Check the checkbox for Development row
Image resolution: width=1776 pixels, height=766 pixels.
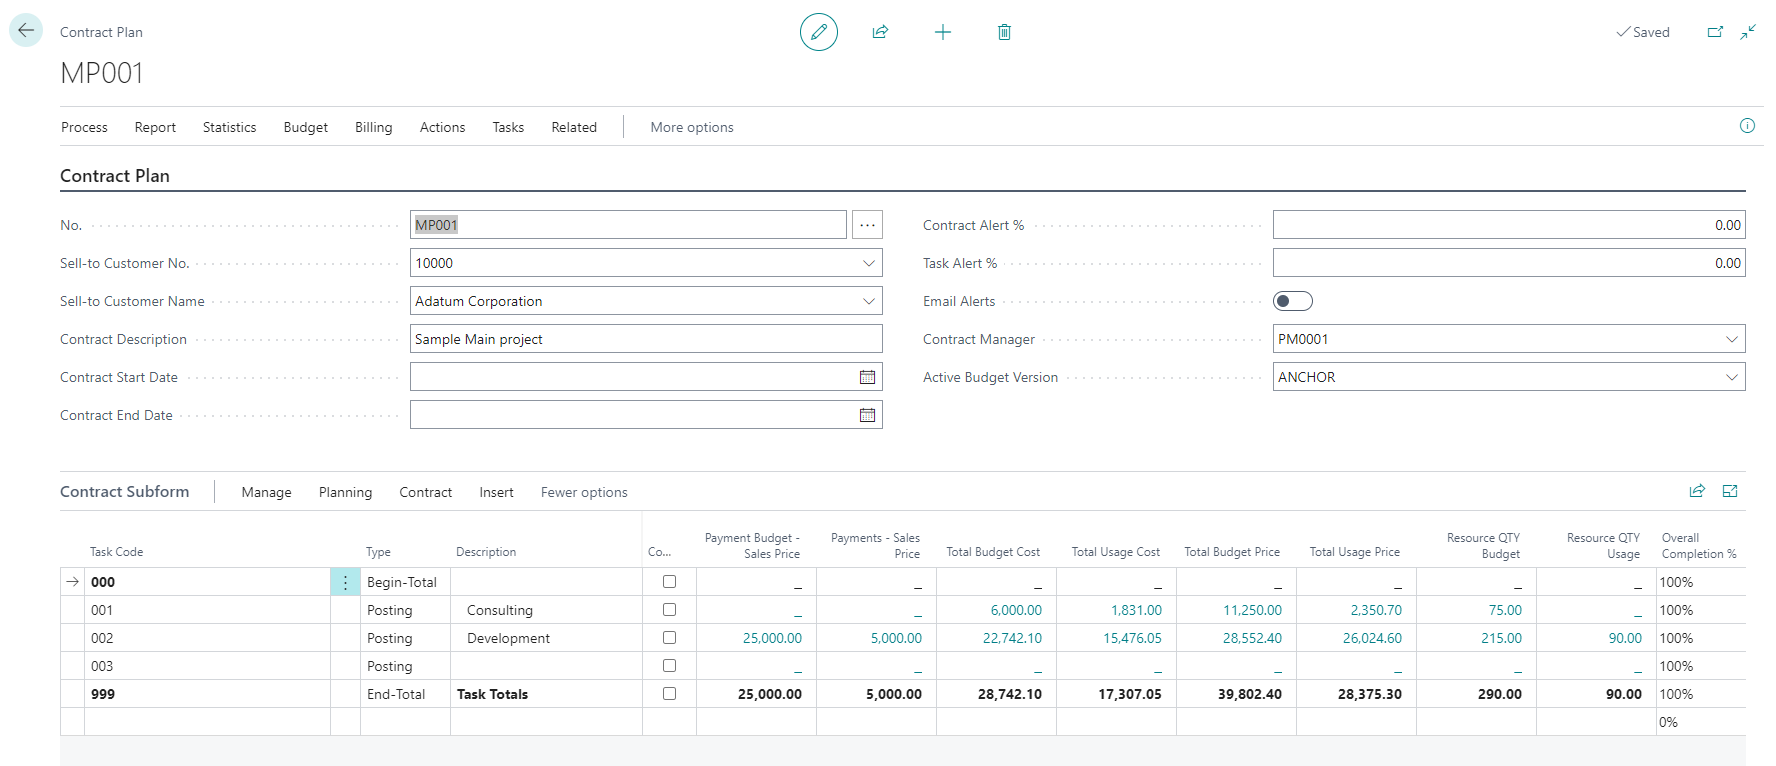(x=669, y=637)
